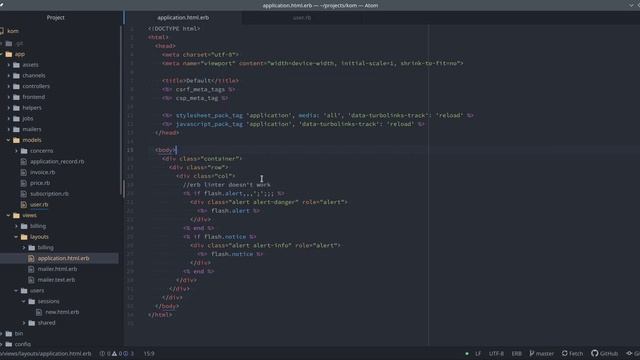Click cursor position 15:9 in status bar
The image size is (640, 360).
[149, 354]
